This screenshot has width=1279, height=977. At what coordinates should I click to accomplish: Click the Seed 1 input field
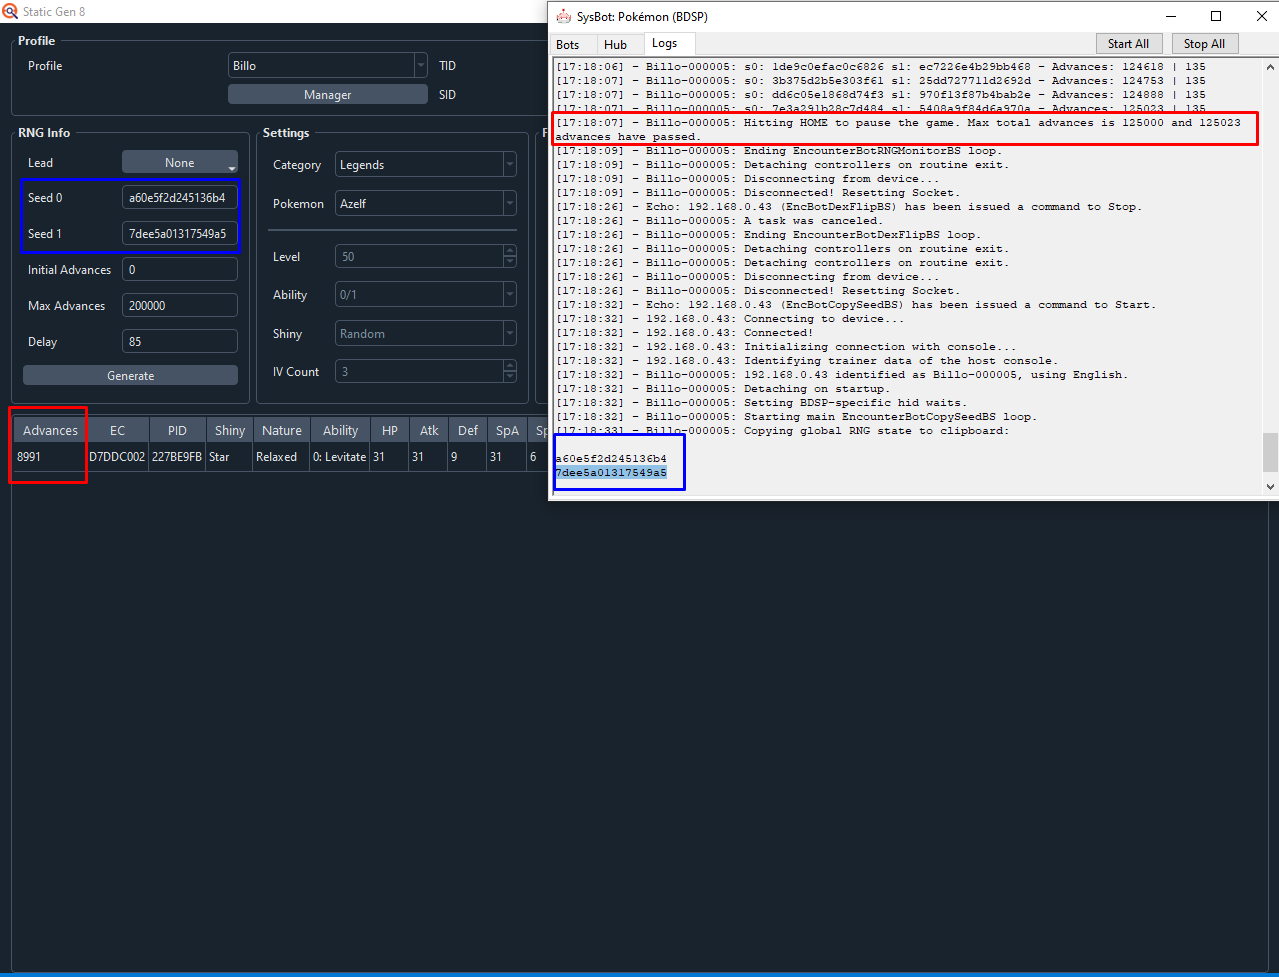[x=180, y=234]
